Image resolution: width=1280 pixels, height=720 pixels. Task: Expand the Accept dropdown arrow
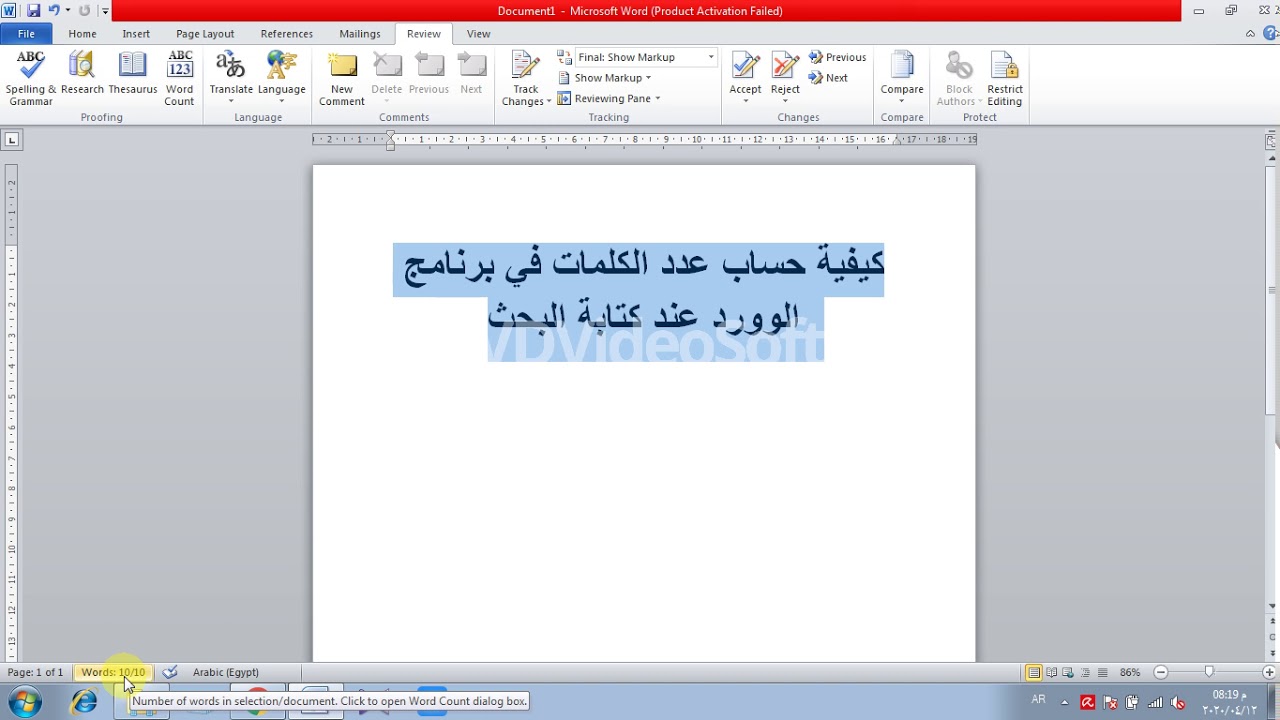coord(745,102)
